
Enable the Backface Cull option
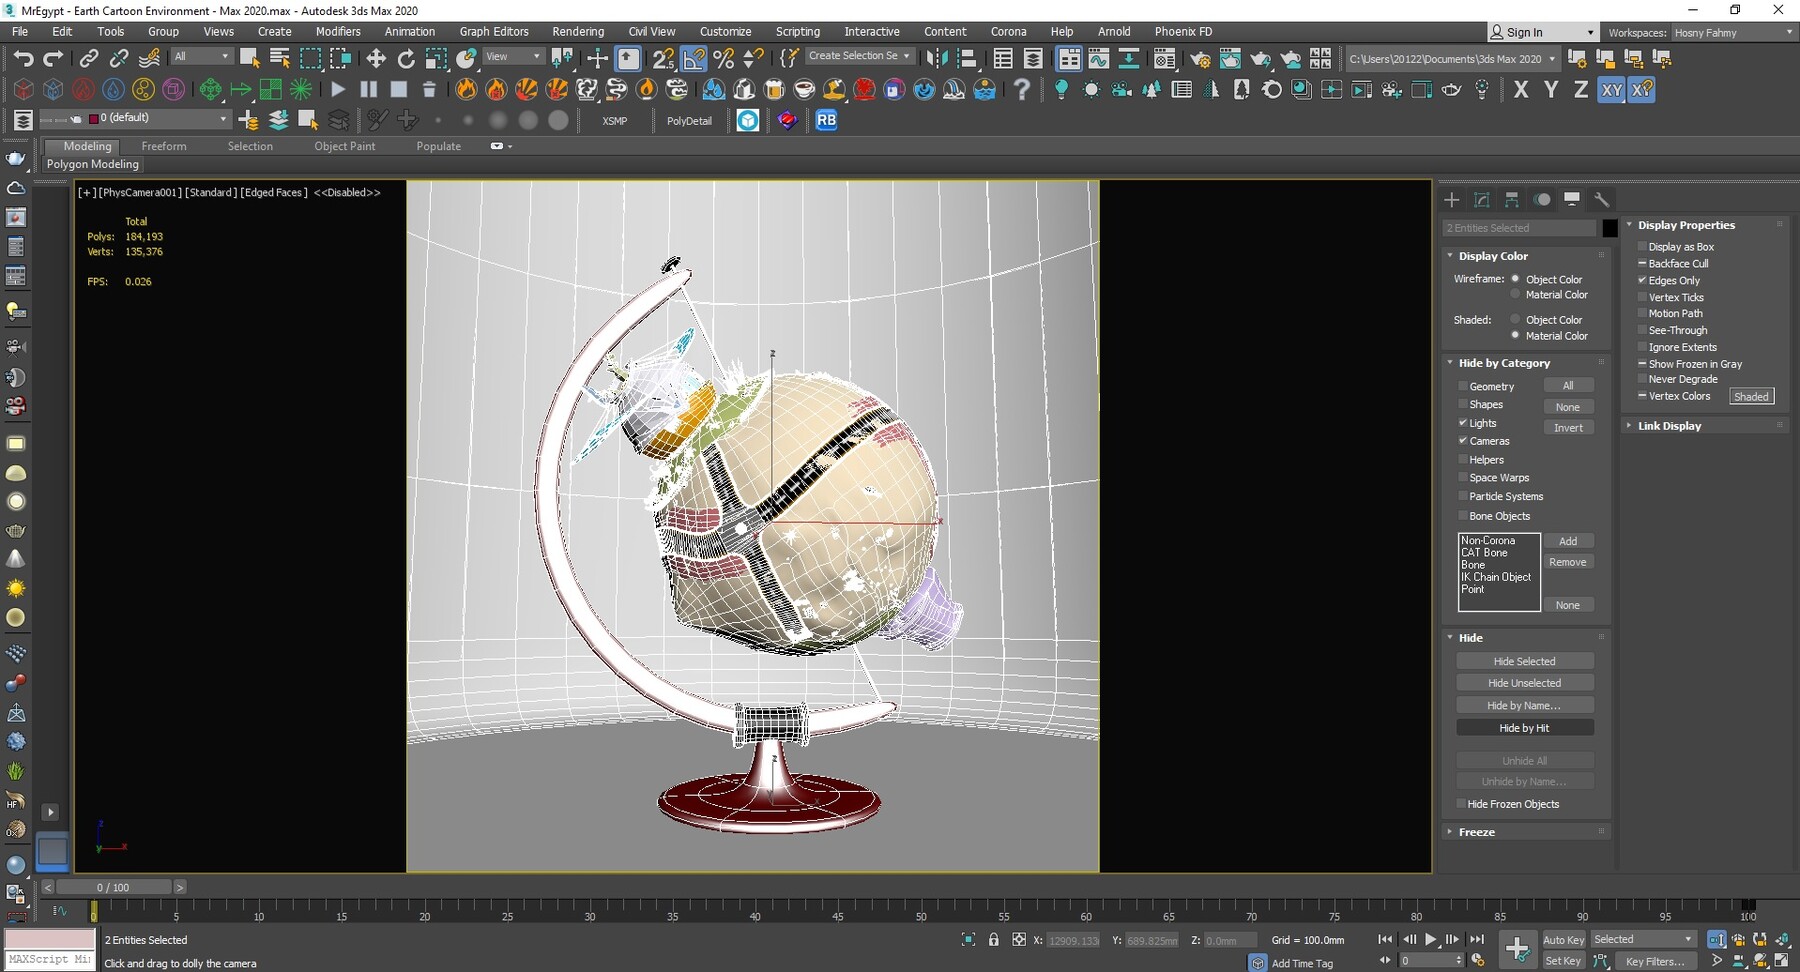1643,263
